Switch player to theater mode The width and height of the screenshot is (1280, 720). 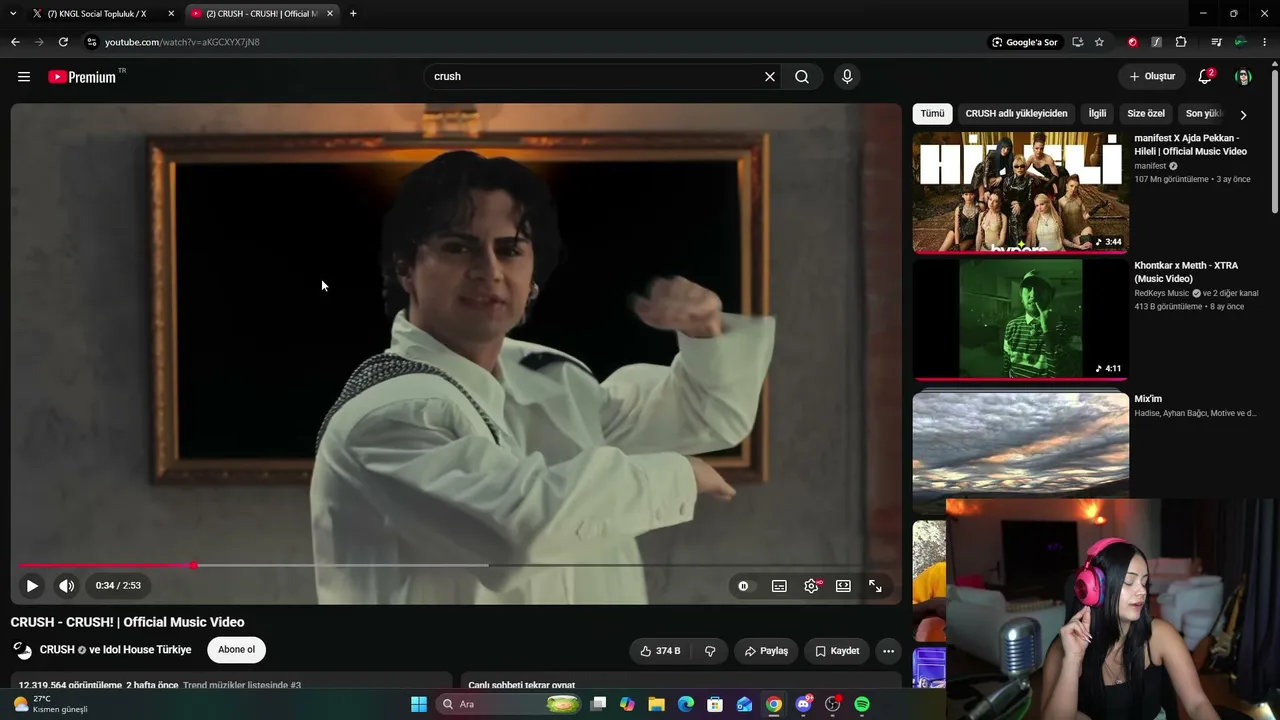click(843, 586)
